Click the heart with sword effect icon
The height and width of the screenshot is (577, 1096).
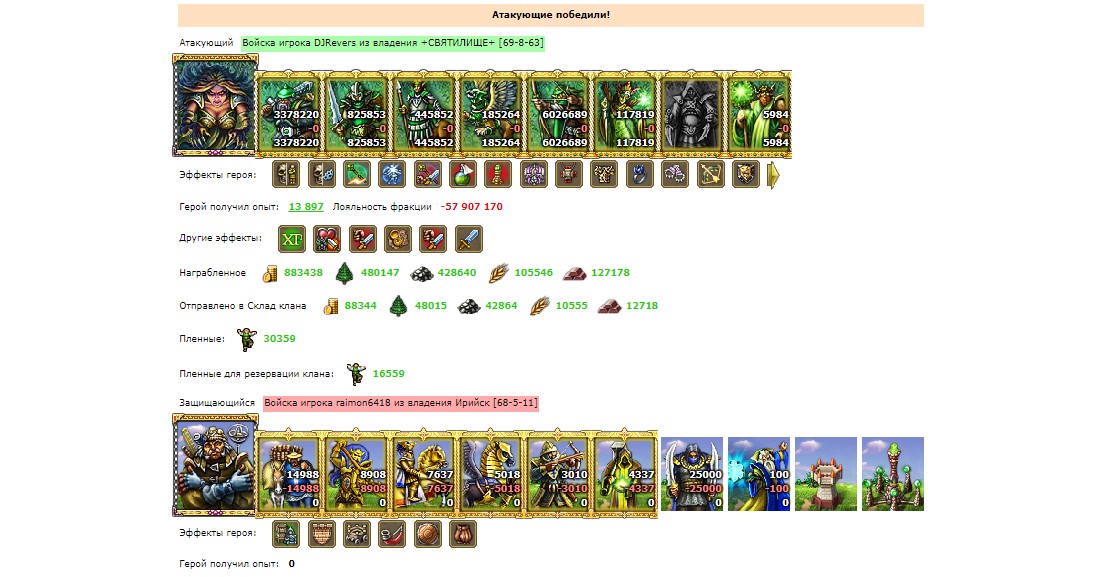[x=326, y=239]
